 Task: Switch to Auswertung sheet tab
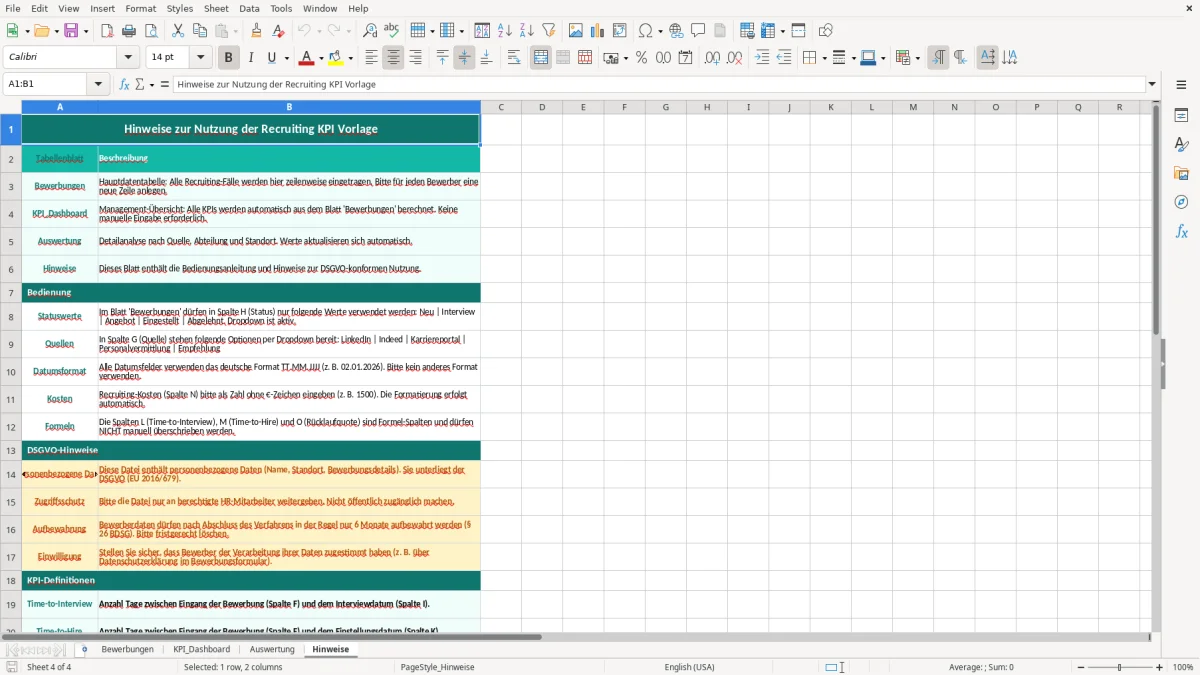[x=272, y=650]
